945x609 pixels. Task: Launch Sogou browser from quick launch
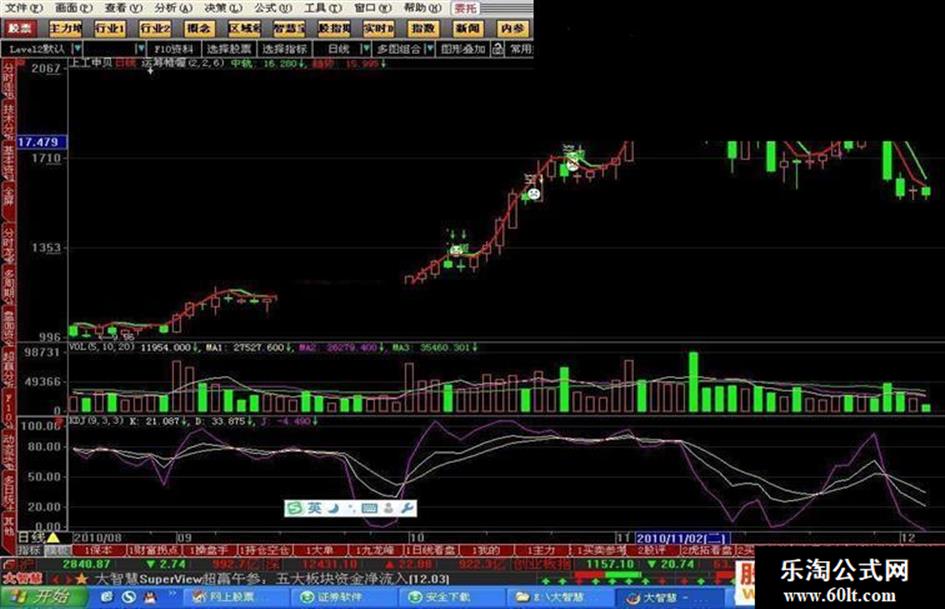(x=128, y=597)
